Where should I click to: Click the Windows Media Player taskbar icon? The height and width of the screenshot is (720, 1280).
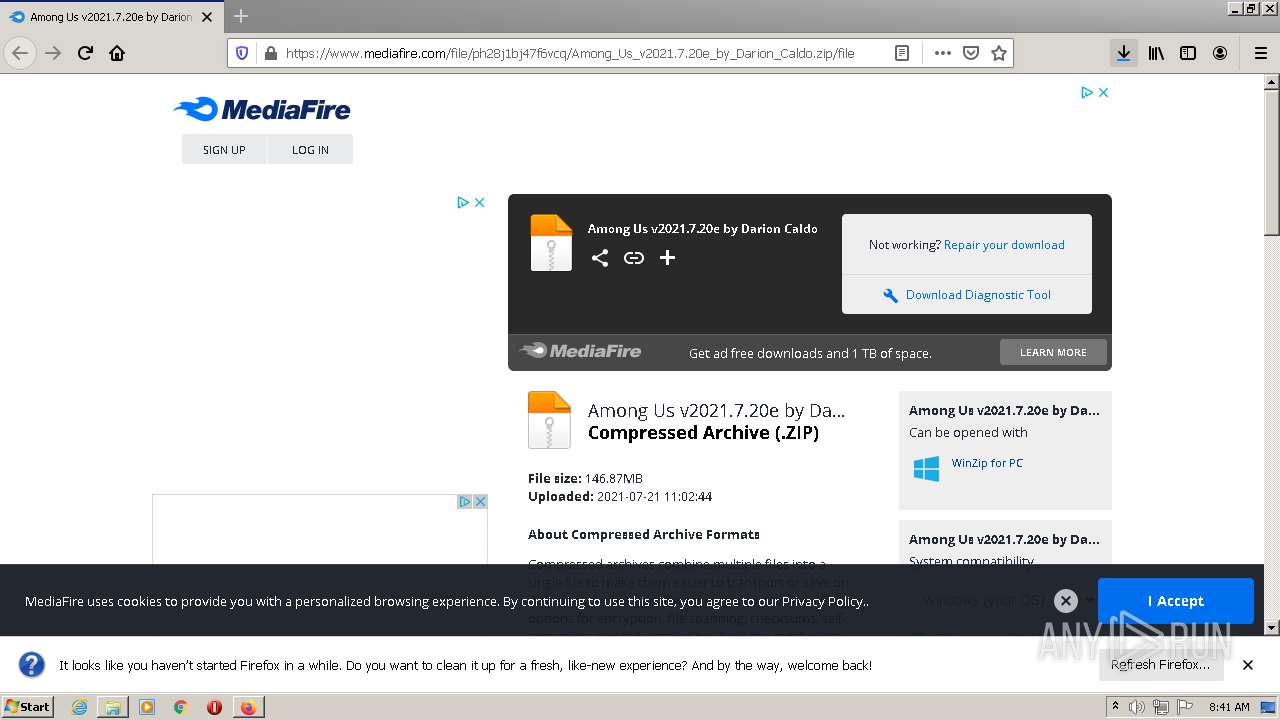point(147,707)
